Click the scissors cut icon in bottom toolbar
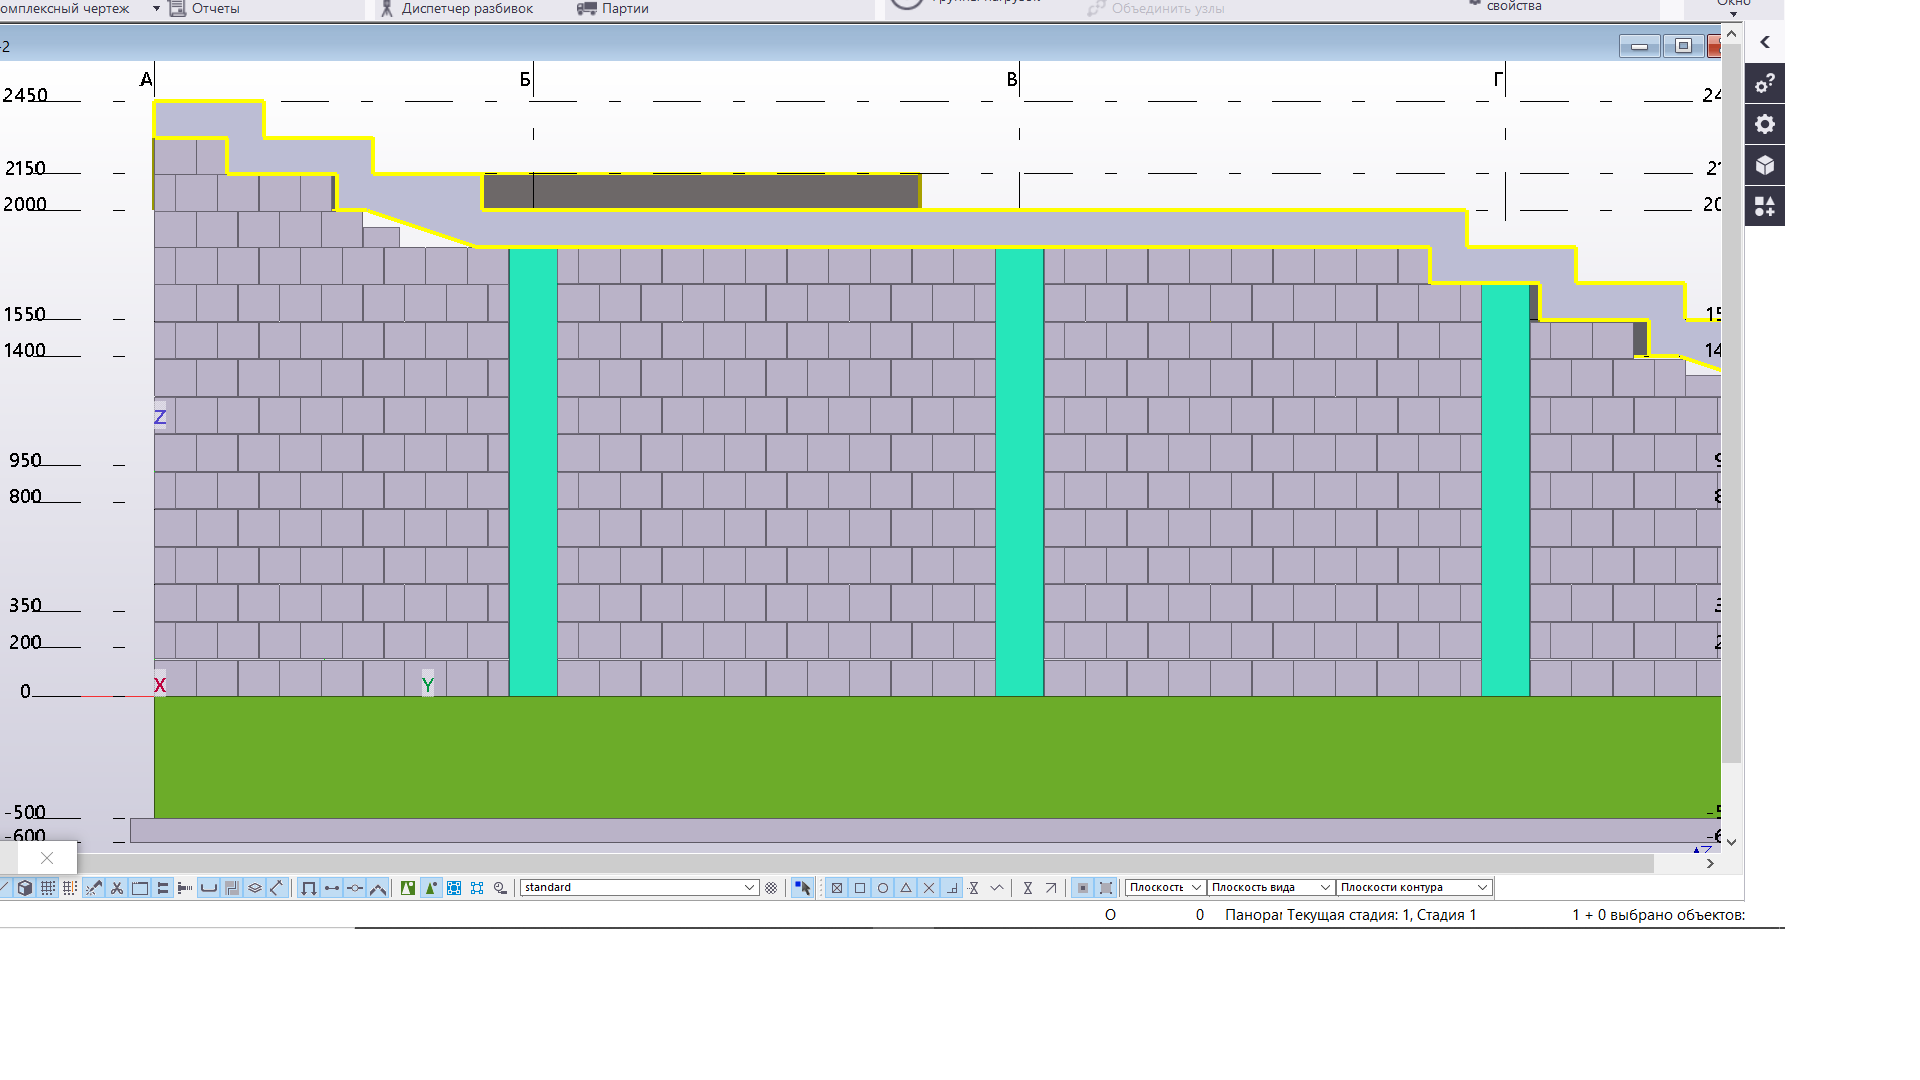This screenshot has height=1080, width=1920. [117, 888]
